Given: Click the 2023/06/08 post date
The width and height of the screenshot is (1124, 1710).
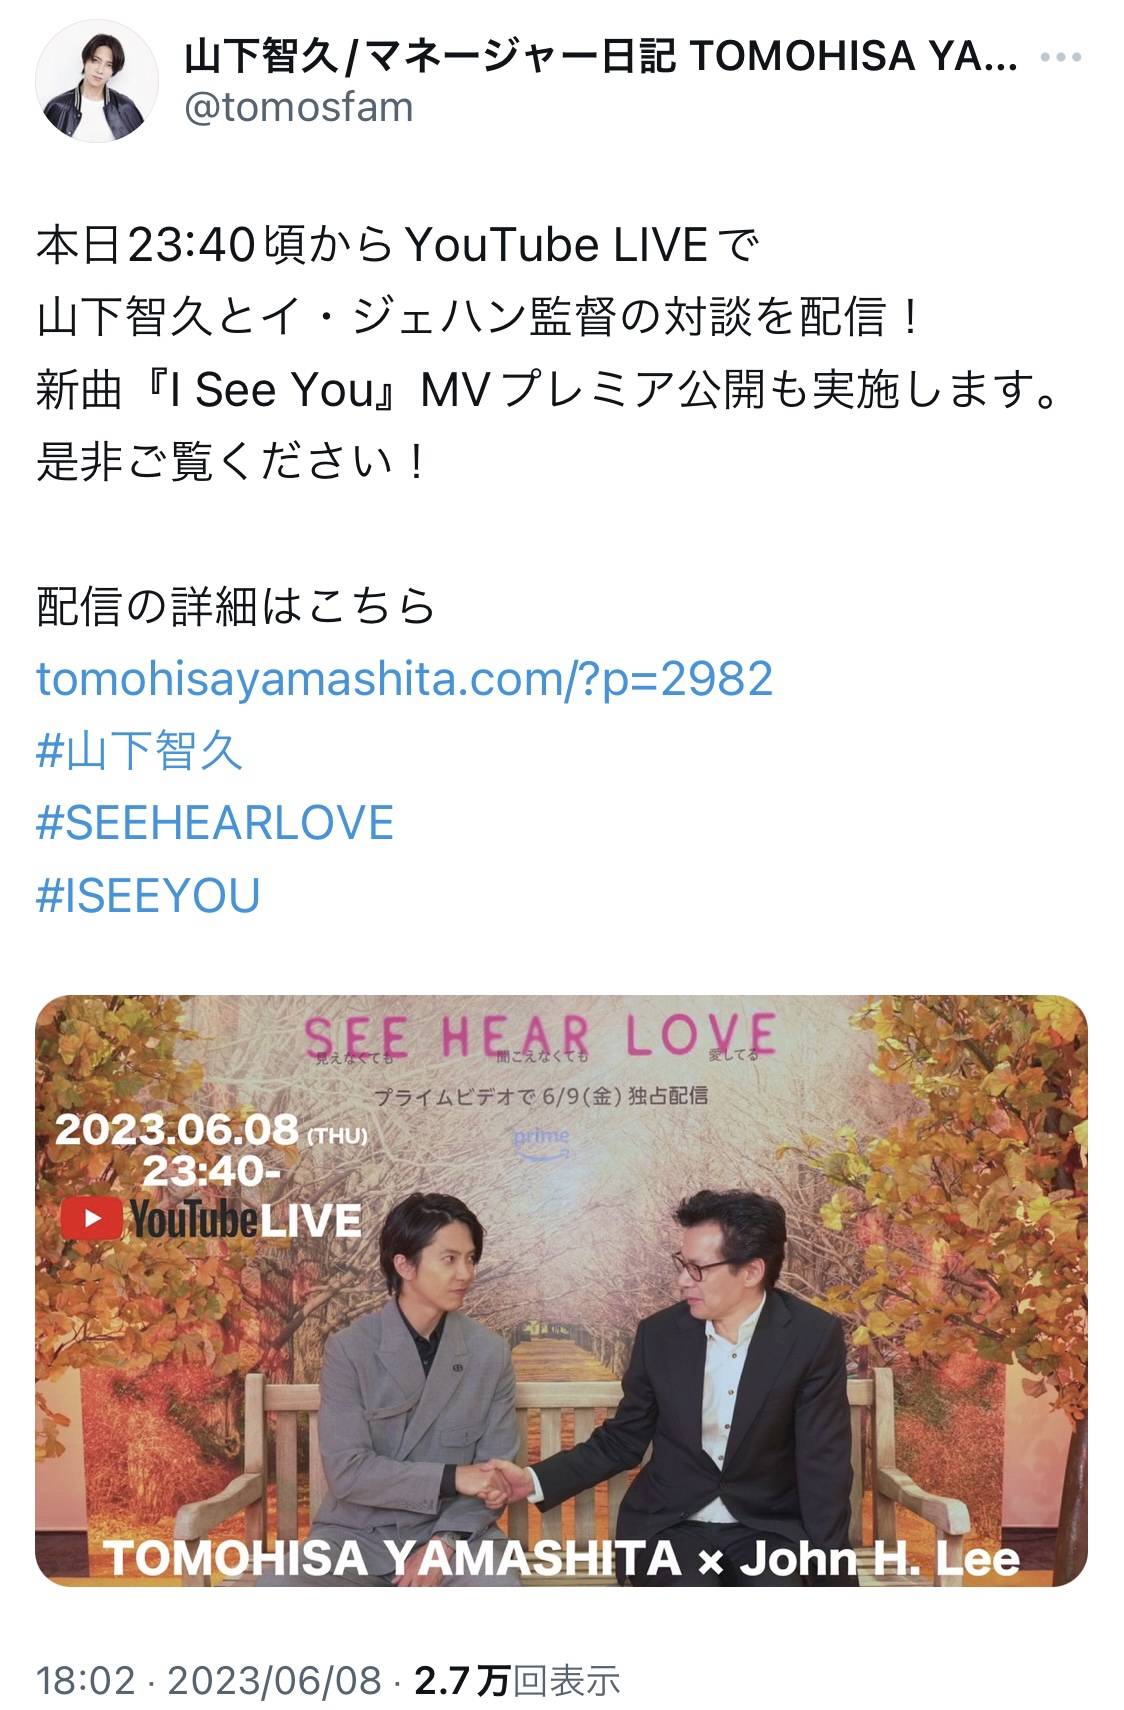Looking at the screenshot, I should coord(274,1681).
